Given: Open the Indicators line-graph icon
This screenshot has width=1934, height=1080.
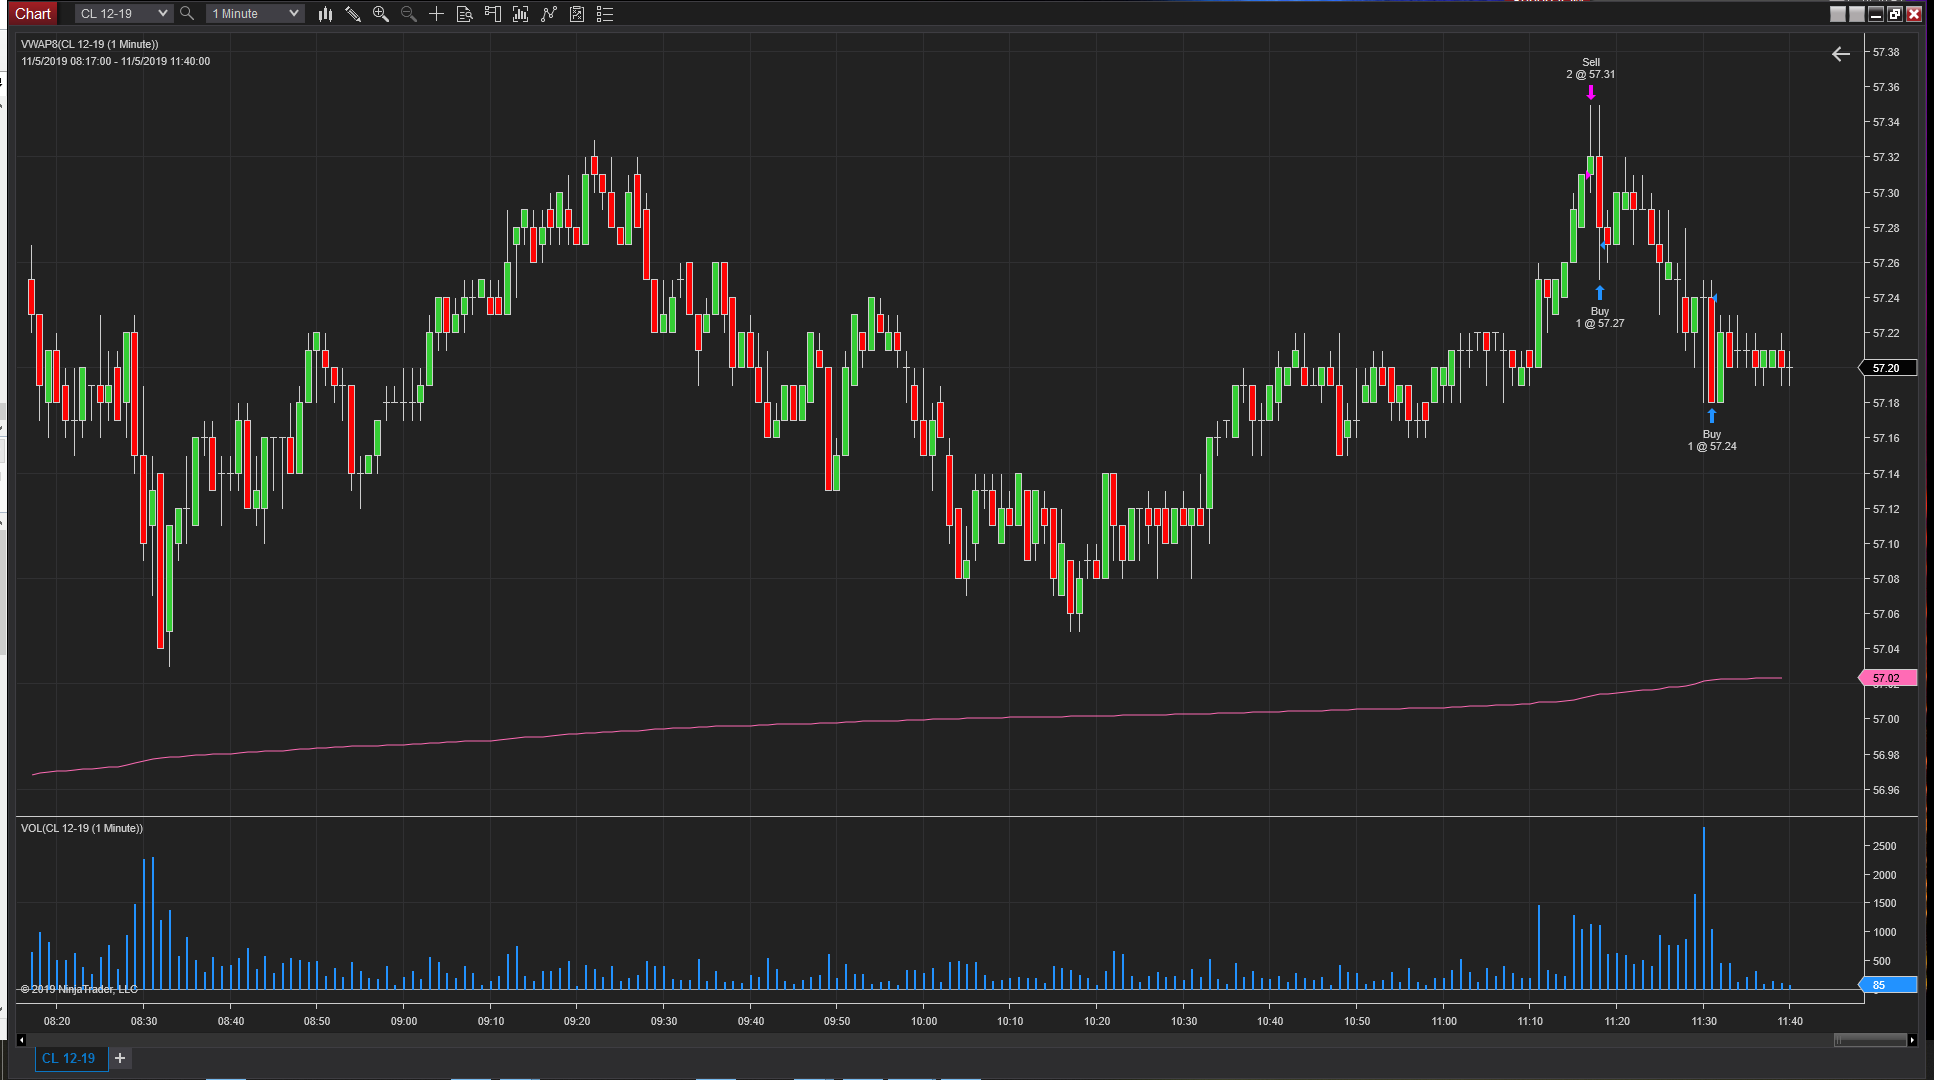Looking at the screenshot, I should click(x=549, y=14).
